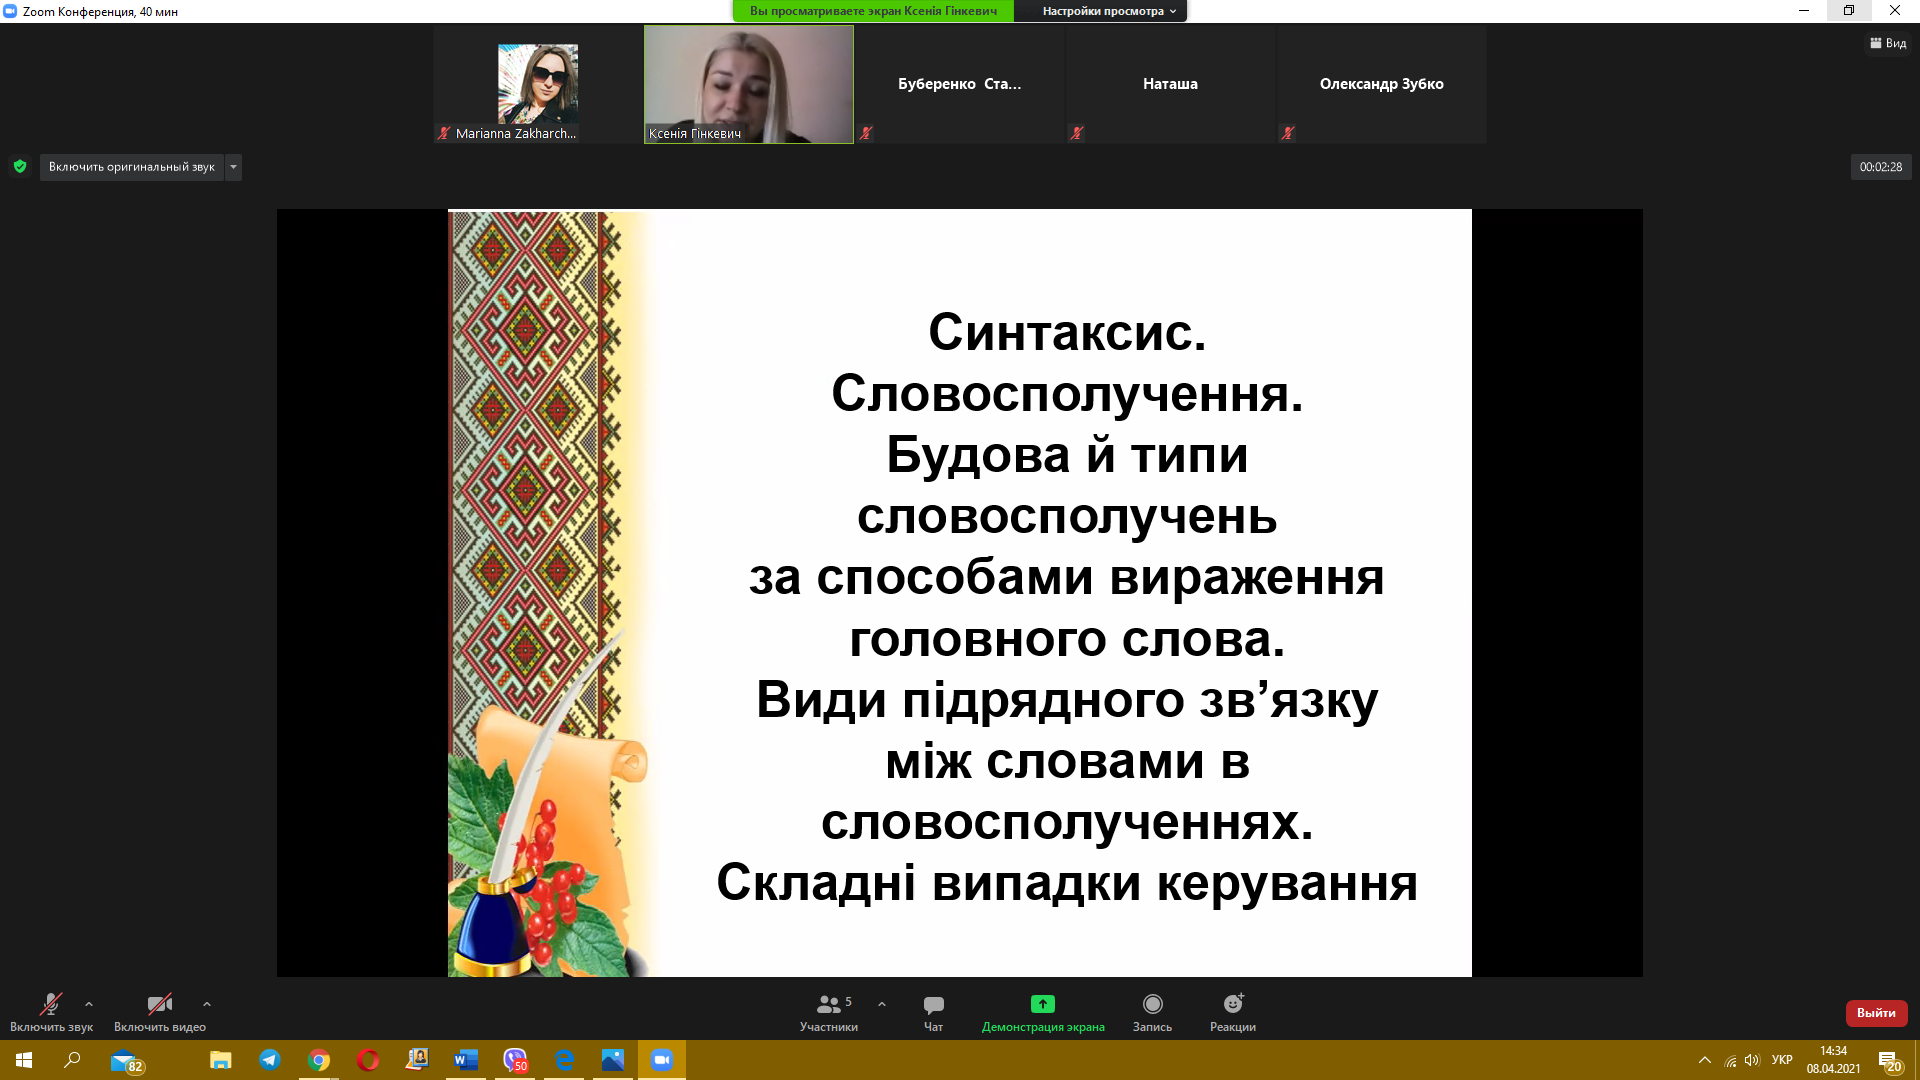The width and height of the screenshot is (1920, 1080).
Task: Expand audio options arrow next to microphone
Action: tap(89, 1004)
